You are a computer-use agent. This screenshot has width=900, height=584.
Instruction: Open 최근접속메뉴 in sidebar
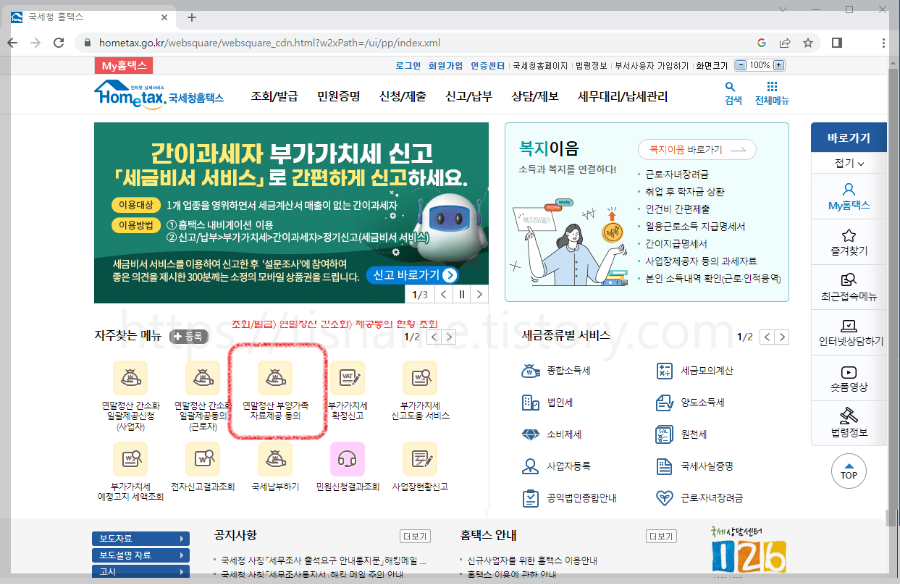click(849, 287)
